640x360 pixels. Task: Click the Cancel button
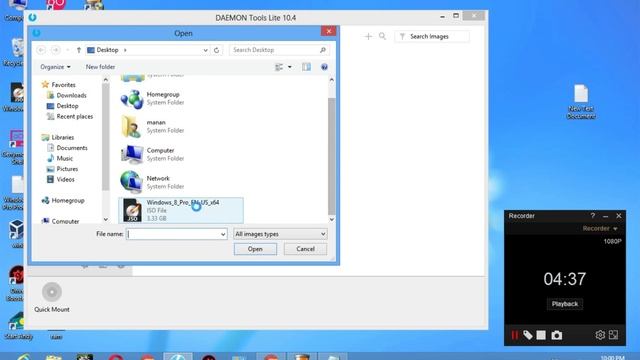click(305, 249)
